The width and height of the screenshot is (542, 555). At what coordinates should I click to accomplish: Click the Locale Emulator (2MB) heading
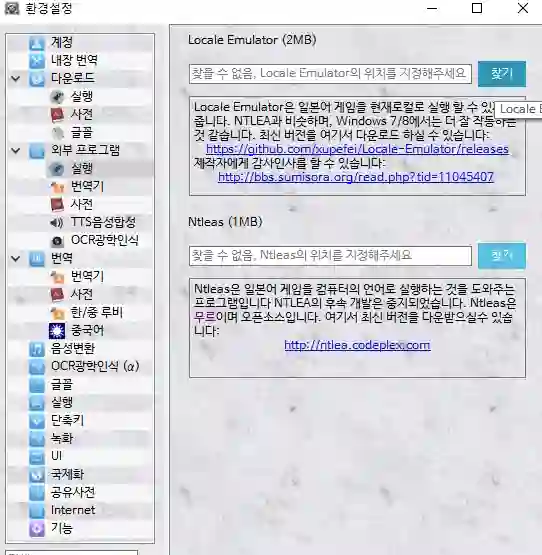pos(252,40)
